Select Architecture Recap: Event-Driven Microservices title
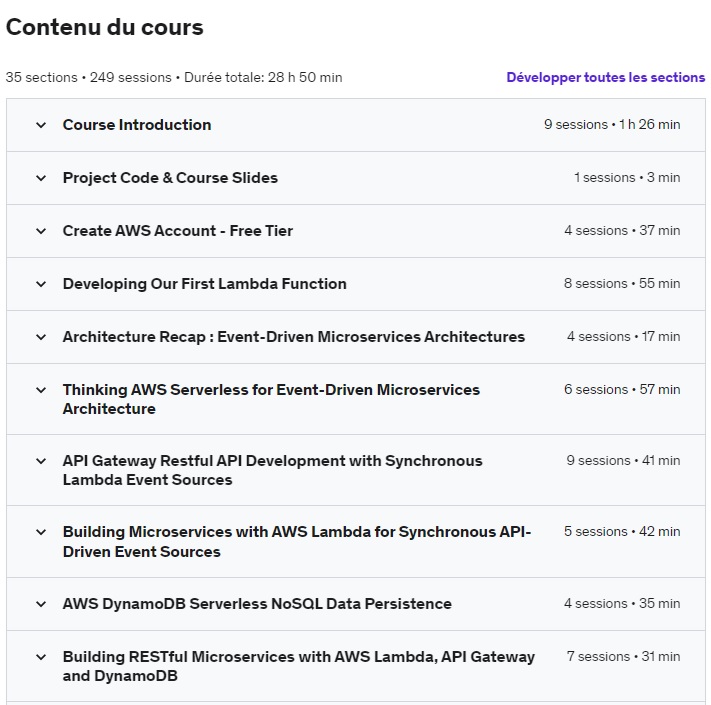 coord(294,337)
